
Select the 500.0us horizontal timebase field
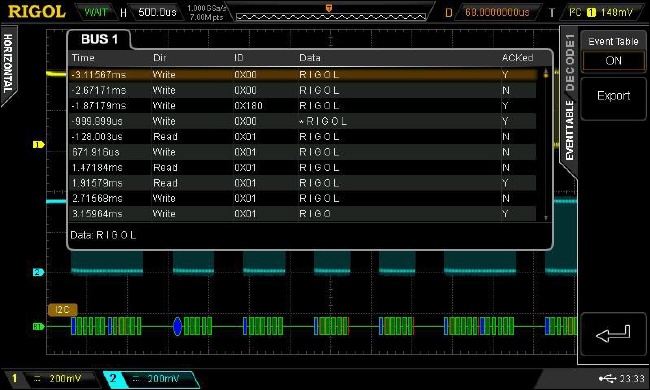[x=157, y=12]
